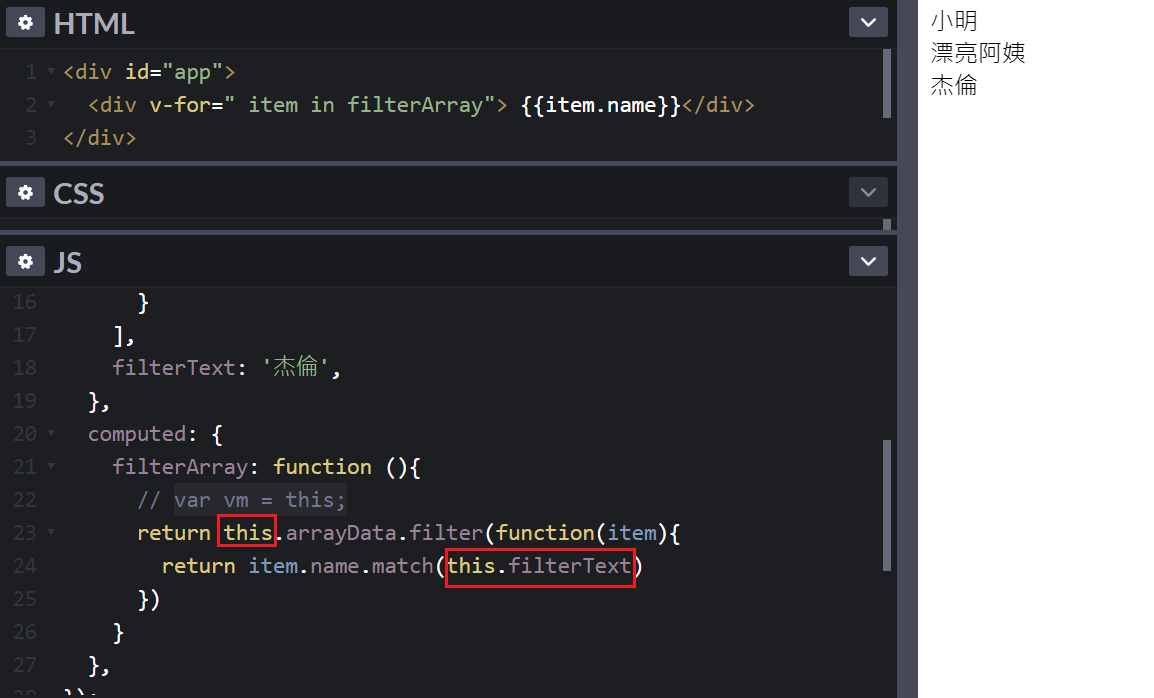Click '杰倫' in the preview output
Image resolution: width=1154 pixels, height=698 pixels.
point(954,85)
